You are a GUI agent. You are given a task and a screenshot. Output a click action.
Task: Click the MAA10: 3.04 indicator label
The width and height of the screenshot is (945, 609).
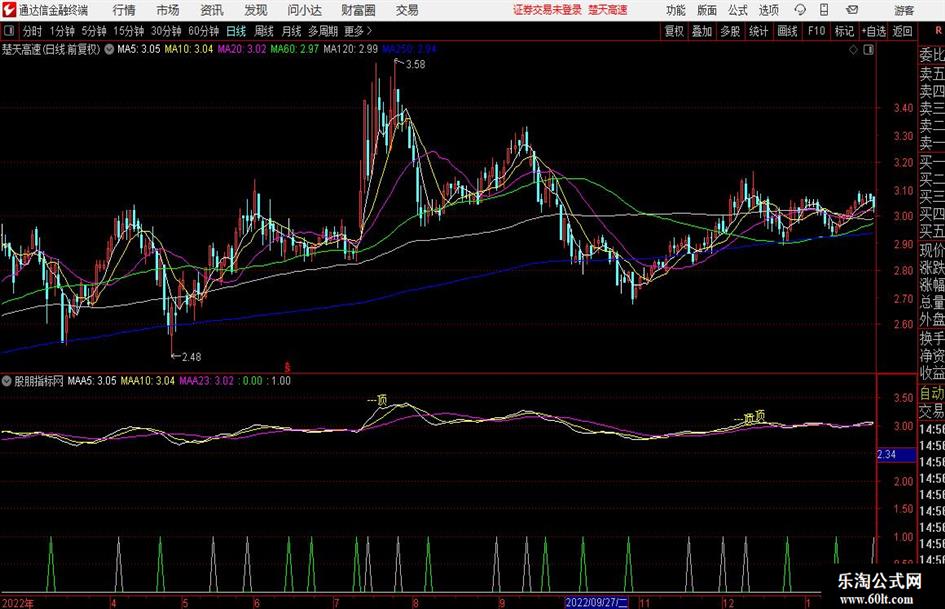click(148, 380)
